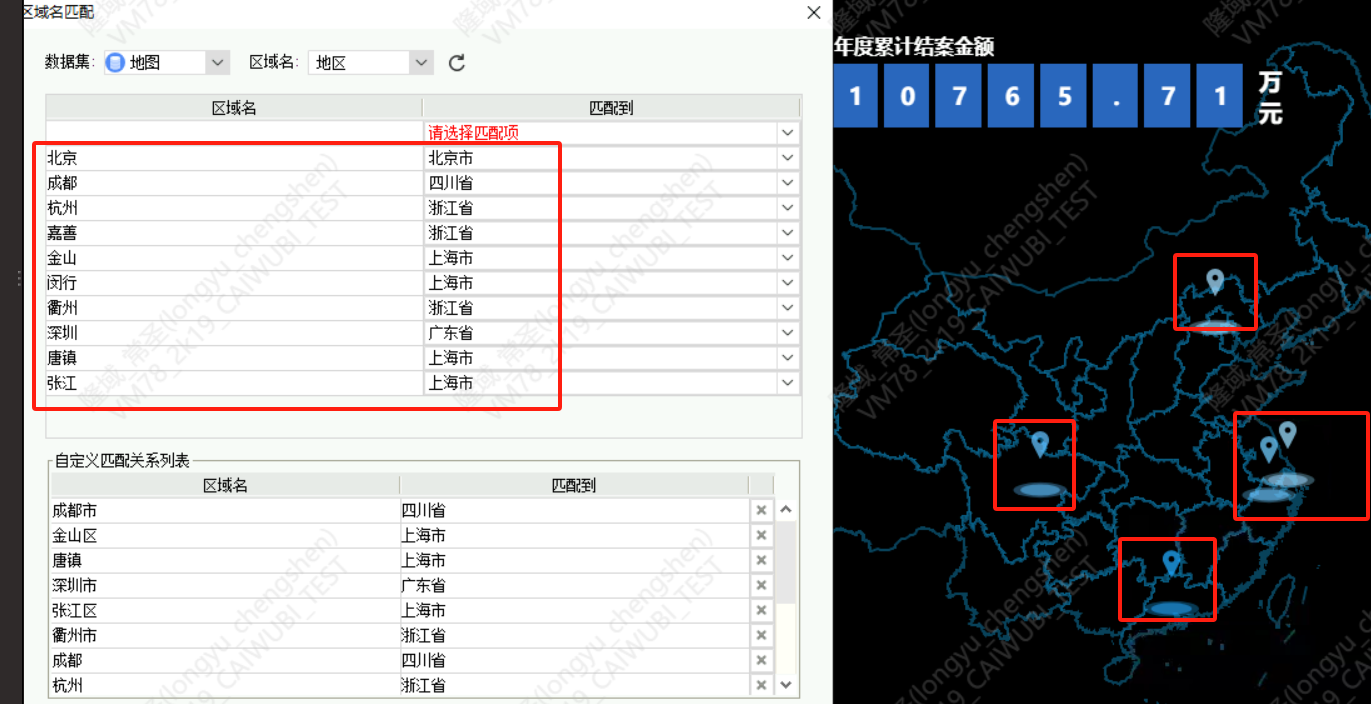Expand the 请选择匹配项 dropdown
This screenshot has height=704, width=1371.
coord(788,132)
